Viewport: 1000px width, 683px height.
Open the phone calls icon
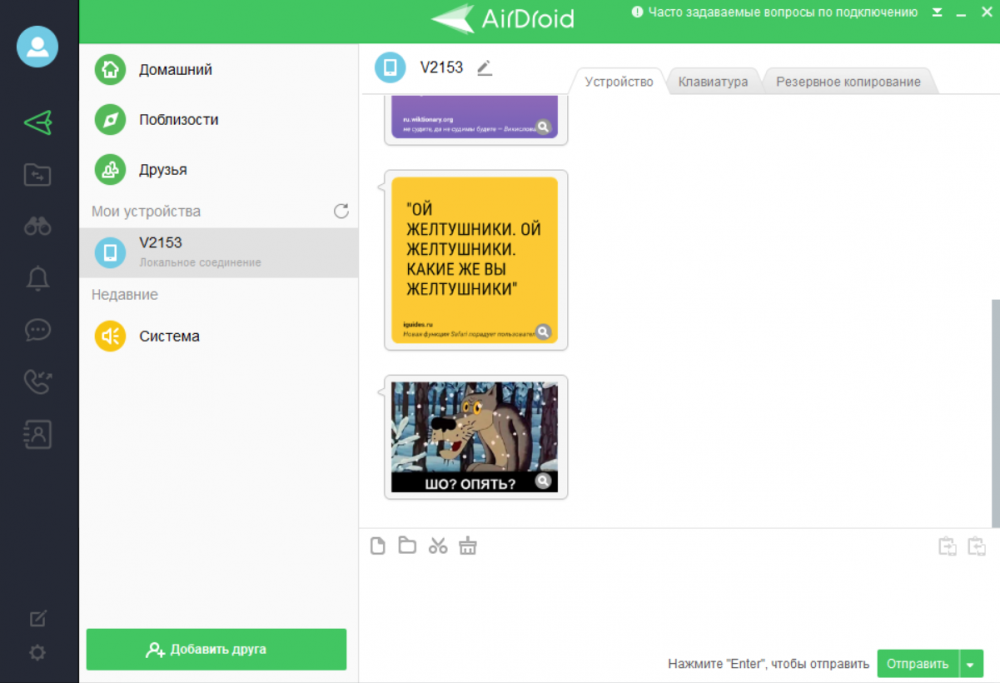(x=38, y=382)
